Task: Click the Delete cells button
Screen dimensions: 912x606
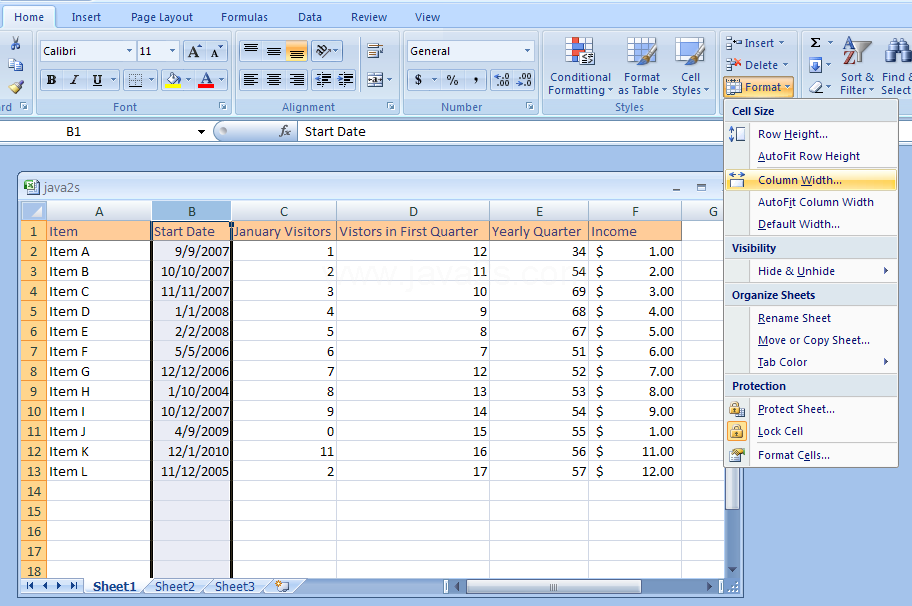Action: (x=757, y=65)
